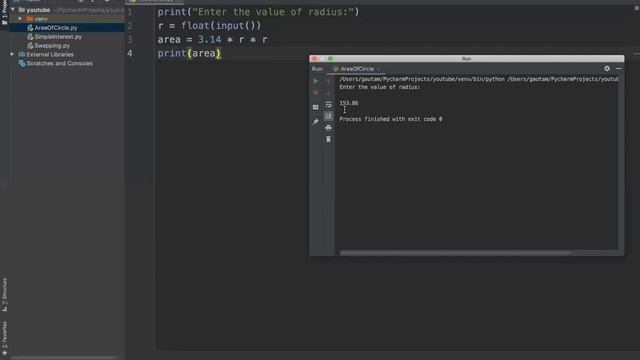Click 'Process finished with exit code 0' text
Viewport: 640px width, 360px height.
[x=391, y=119]
